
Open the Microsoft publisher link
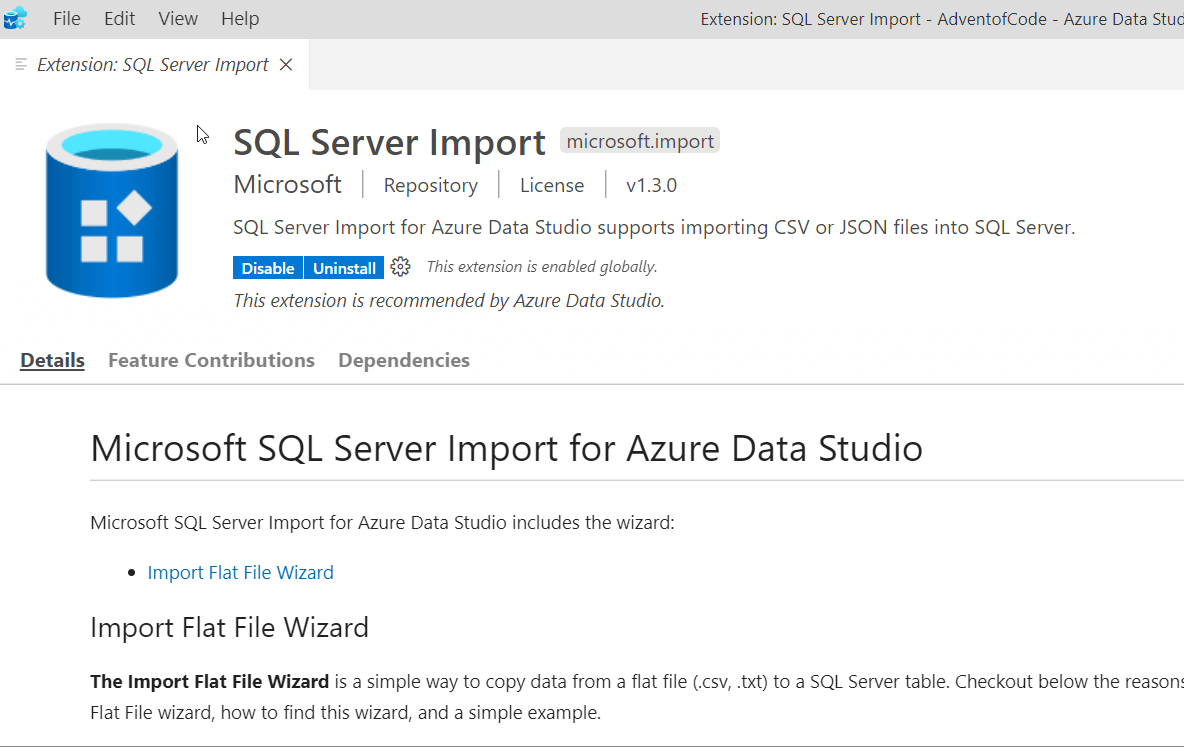287,185
